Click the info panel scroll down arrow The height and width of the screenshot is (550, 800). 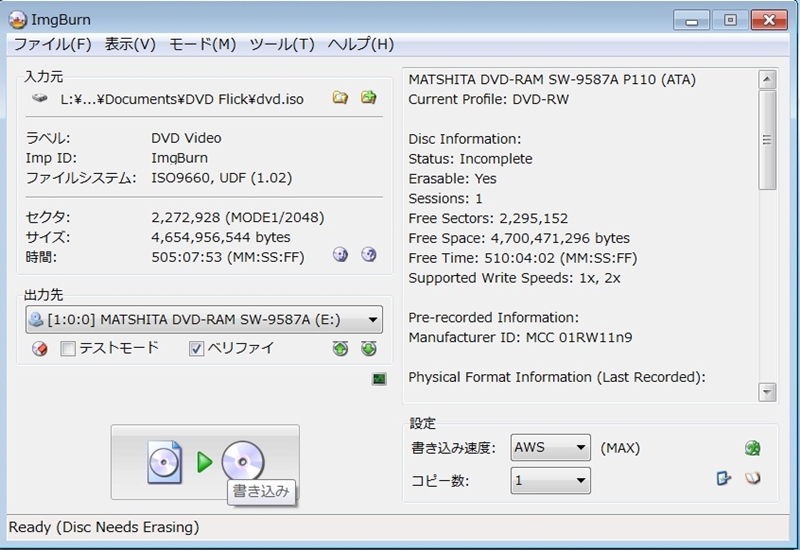[767, 392]
